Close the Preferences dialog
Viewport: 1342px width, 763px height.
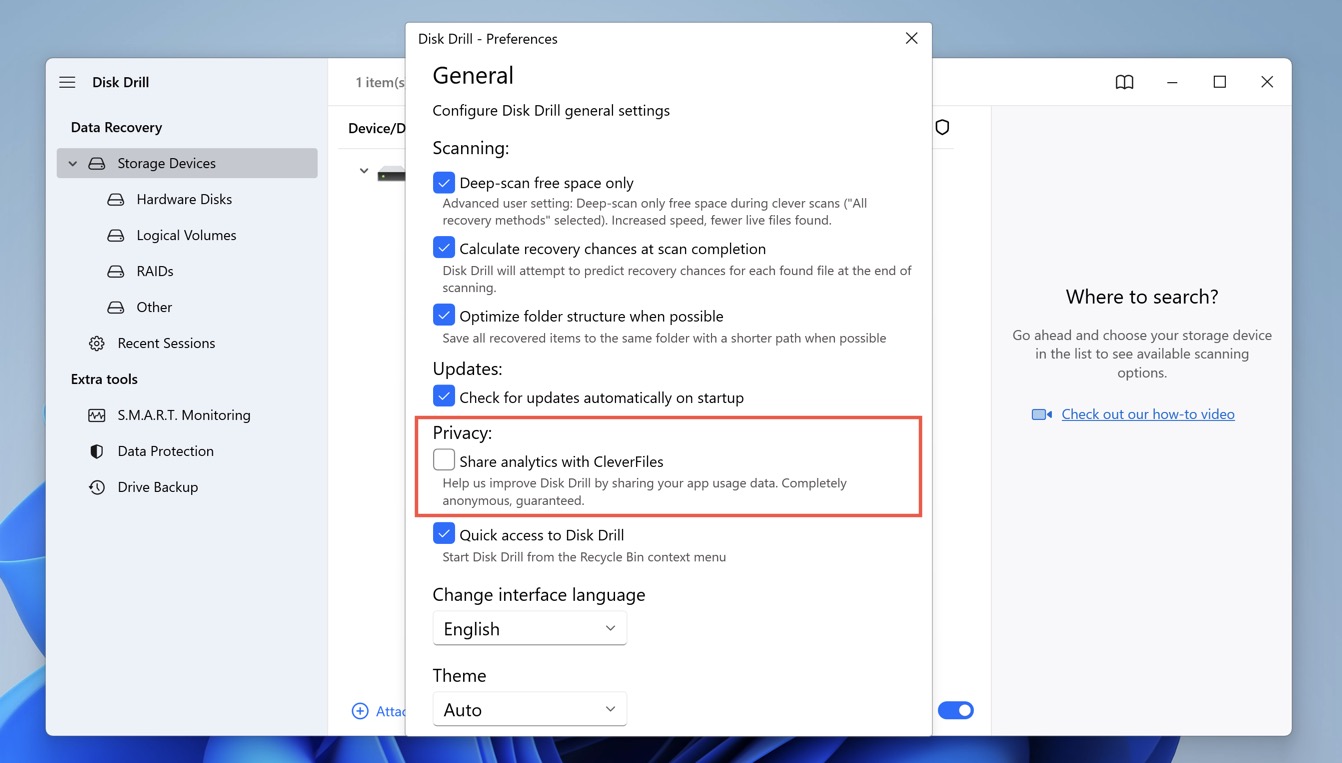coord(911,38)
